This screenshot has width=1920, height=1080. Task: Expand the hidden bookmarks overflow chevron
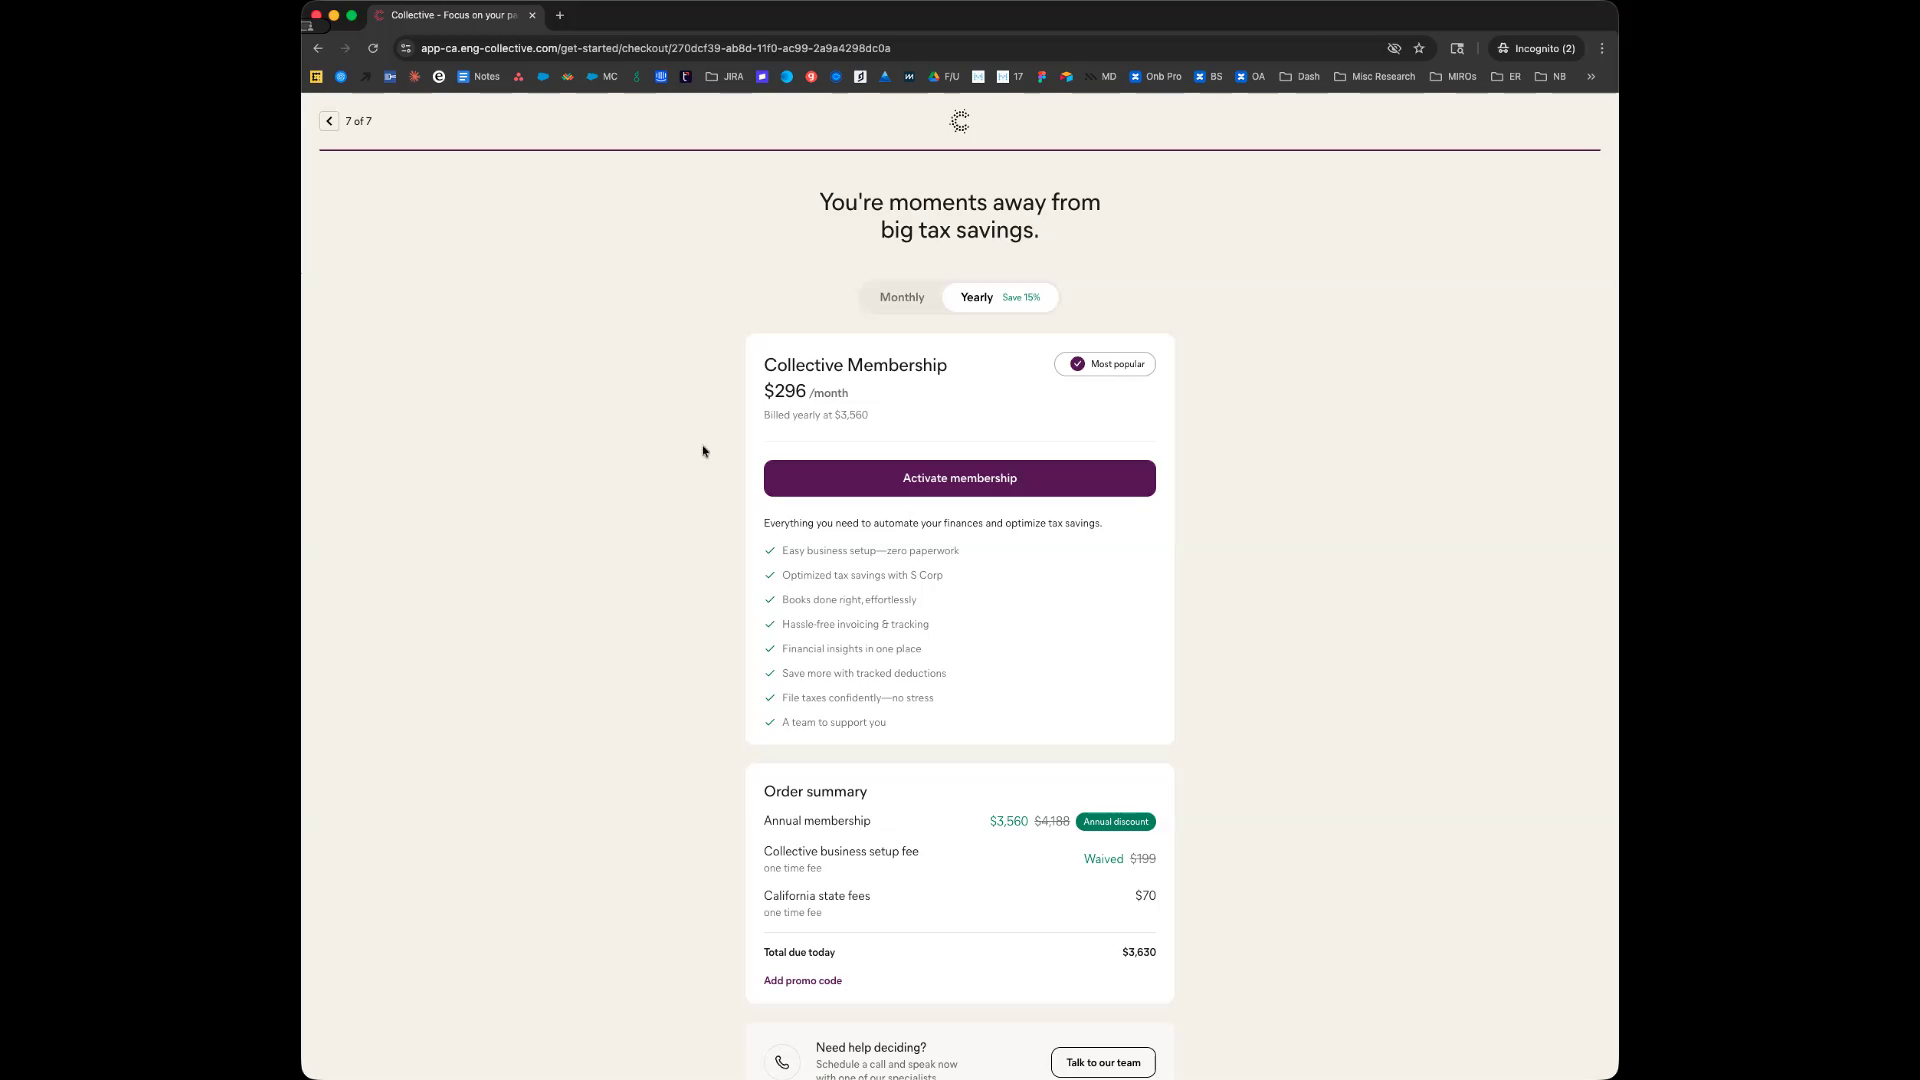pos(1590,76)
